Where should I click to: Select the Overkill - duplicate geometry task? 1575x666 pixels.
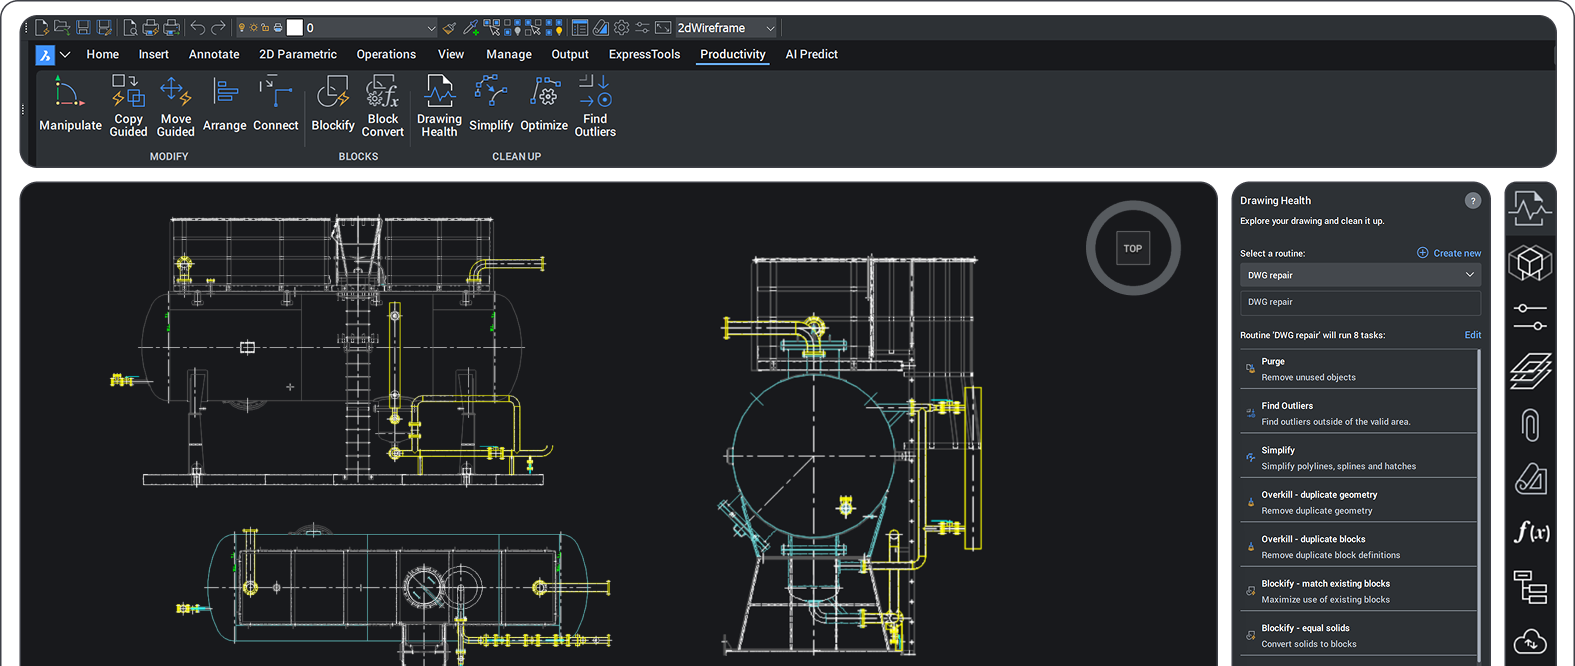[1358, 502]
